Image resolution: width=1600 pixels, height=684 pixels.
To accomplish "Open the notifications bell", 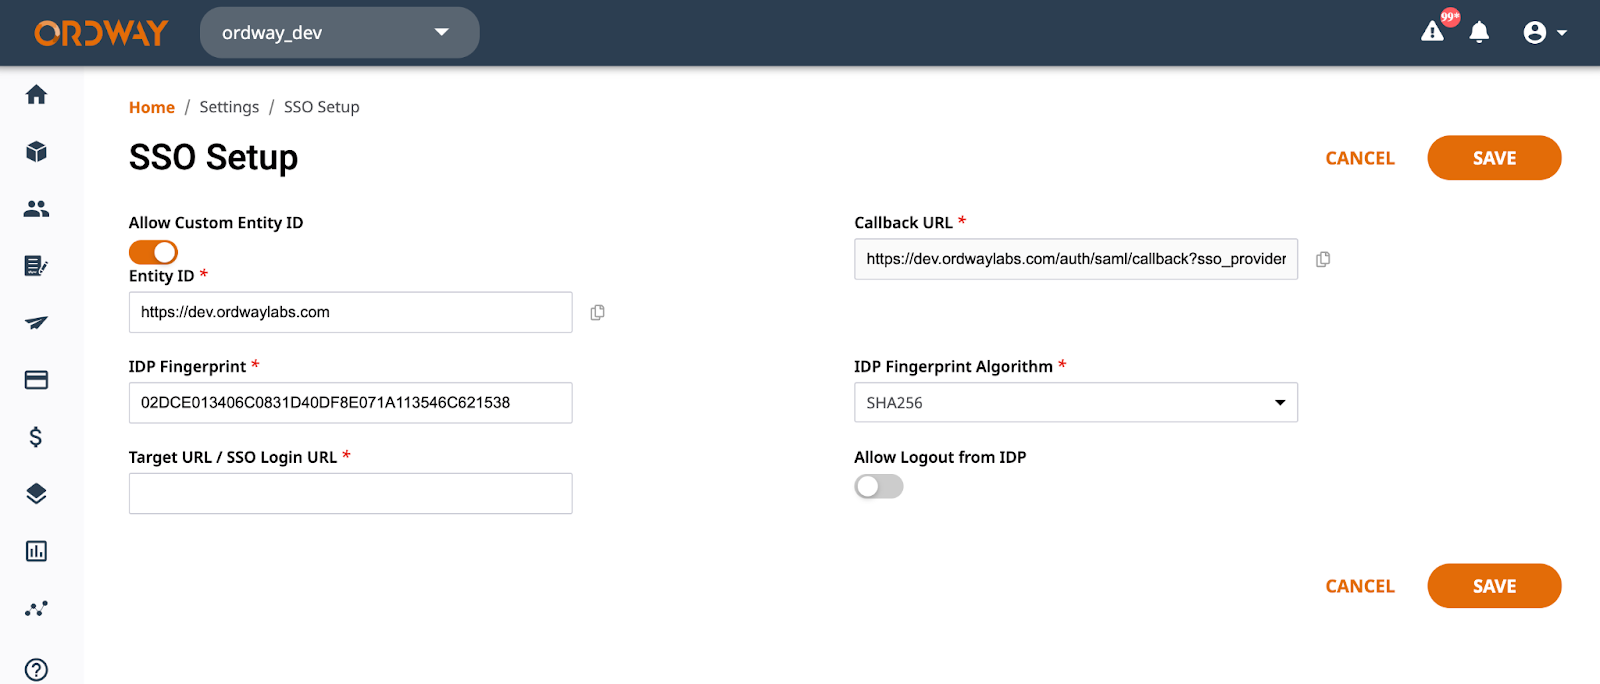I will click(1479, 32).
